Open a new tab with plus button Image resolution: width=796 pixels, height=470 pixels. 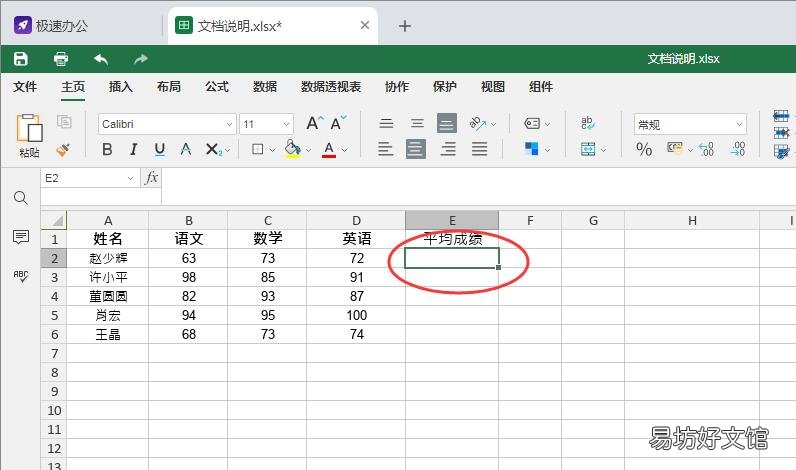tap(405, 26)
